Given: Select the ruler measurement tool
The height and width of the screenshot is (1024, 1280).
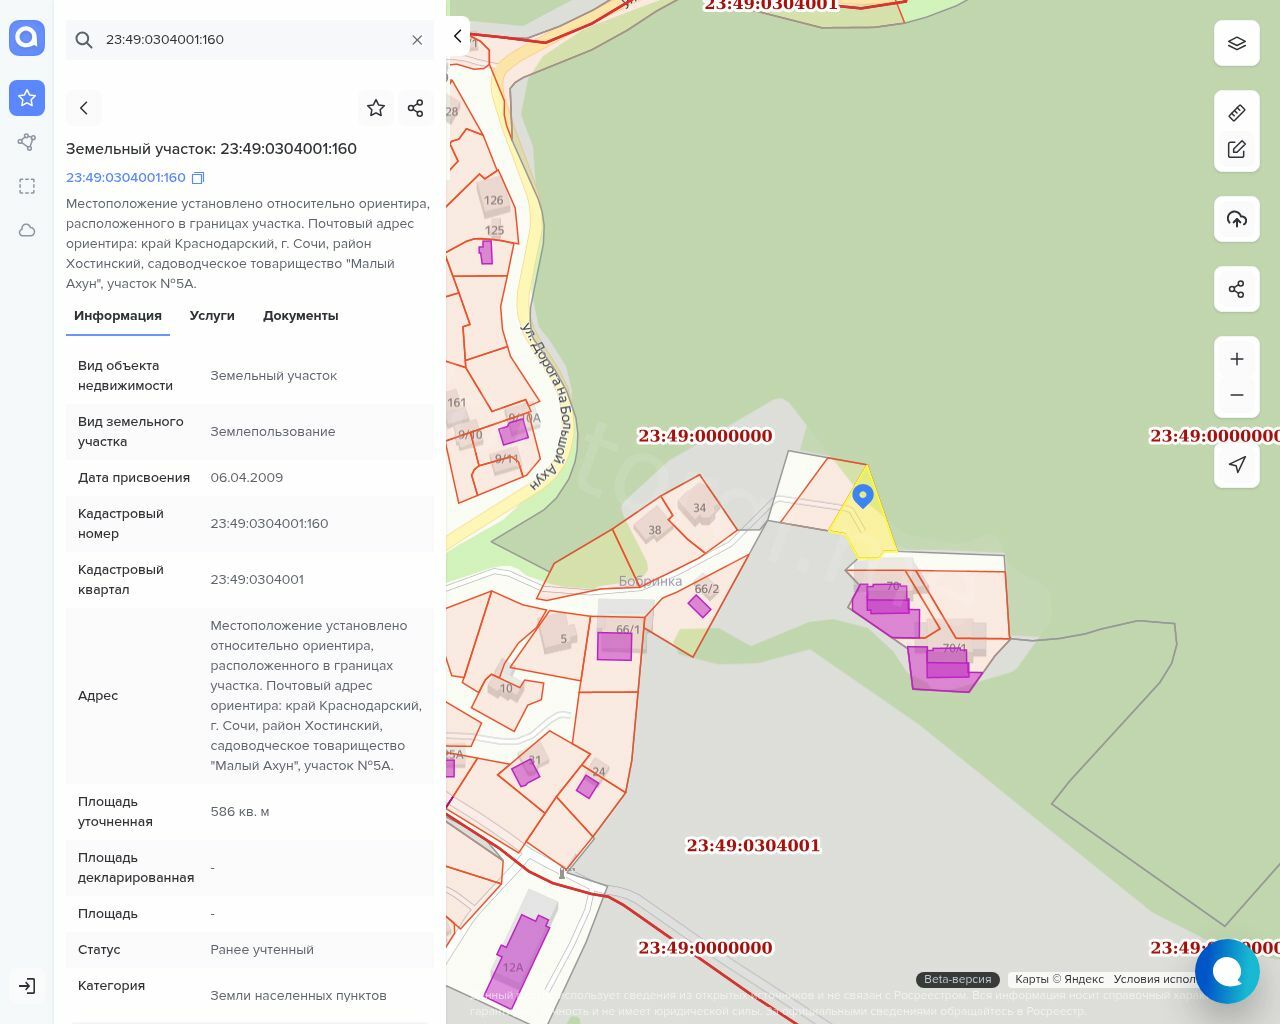Looking at the screenshot, I should point(1236,113).
